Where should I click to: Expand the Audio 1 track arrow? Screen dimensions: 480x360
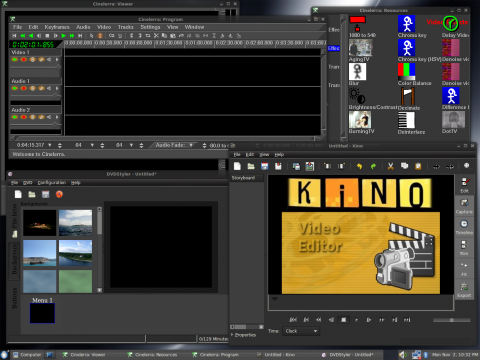[57, 88]
